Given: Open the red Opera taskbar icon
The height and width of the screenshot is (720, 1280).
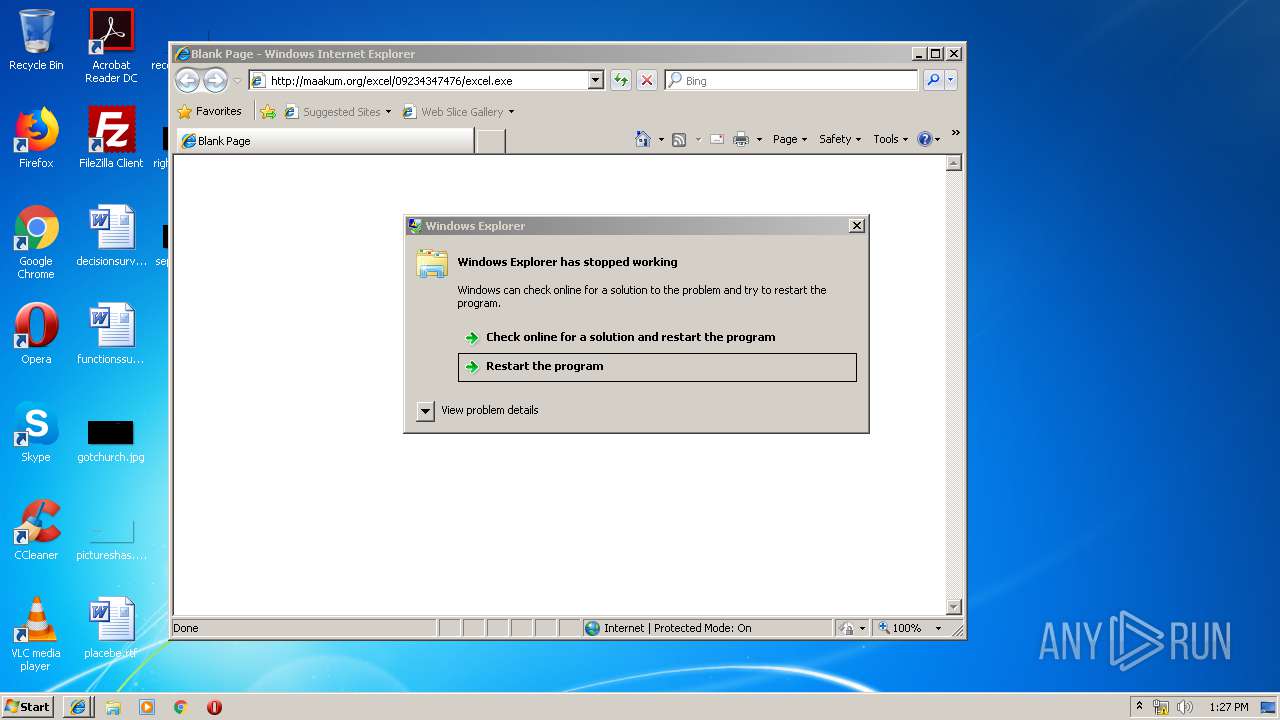Looking at the screenshot, I should (214, 707).
